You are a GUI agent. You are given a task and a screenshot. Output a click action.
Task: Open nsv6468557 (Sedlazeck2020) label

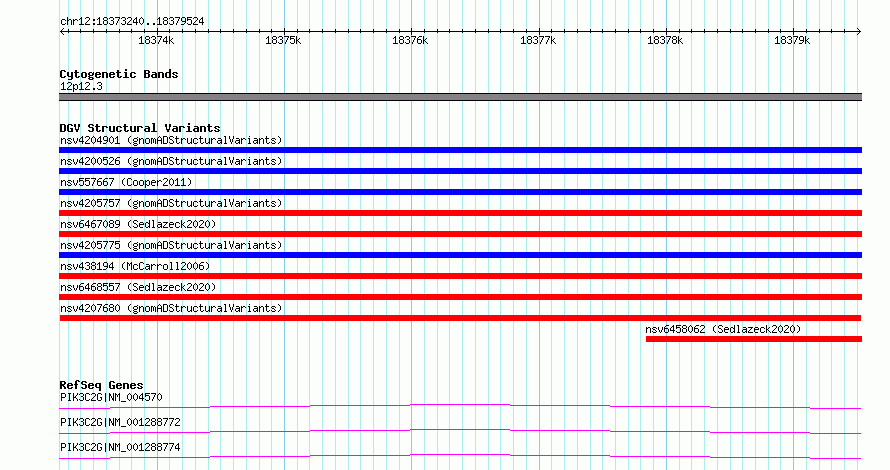[138, 287]
